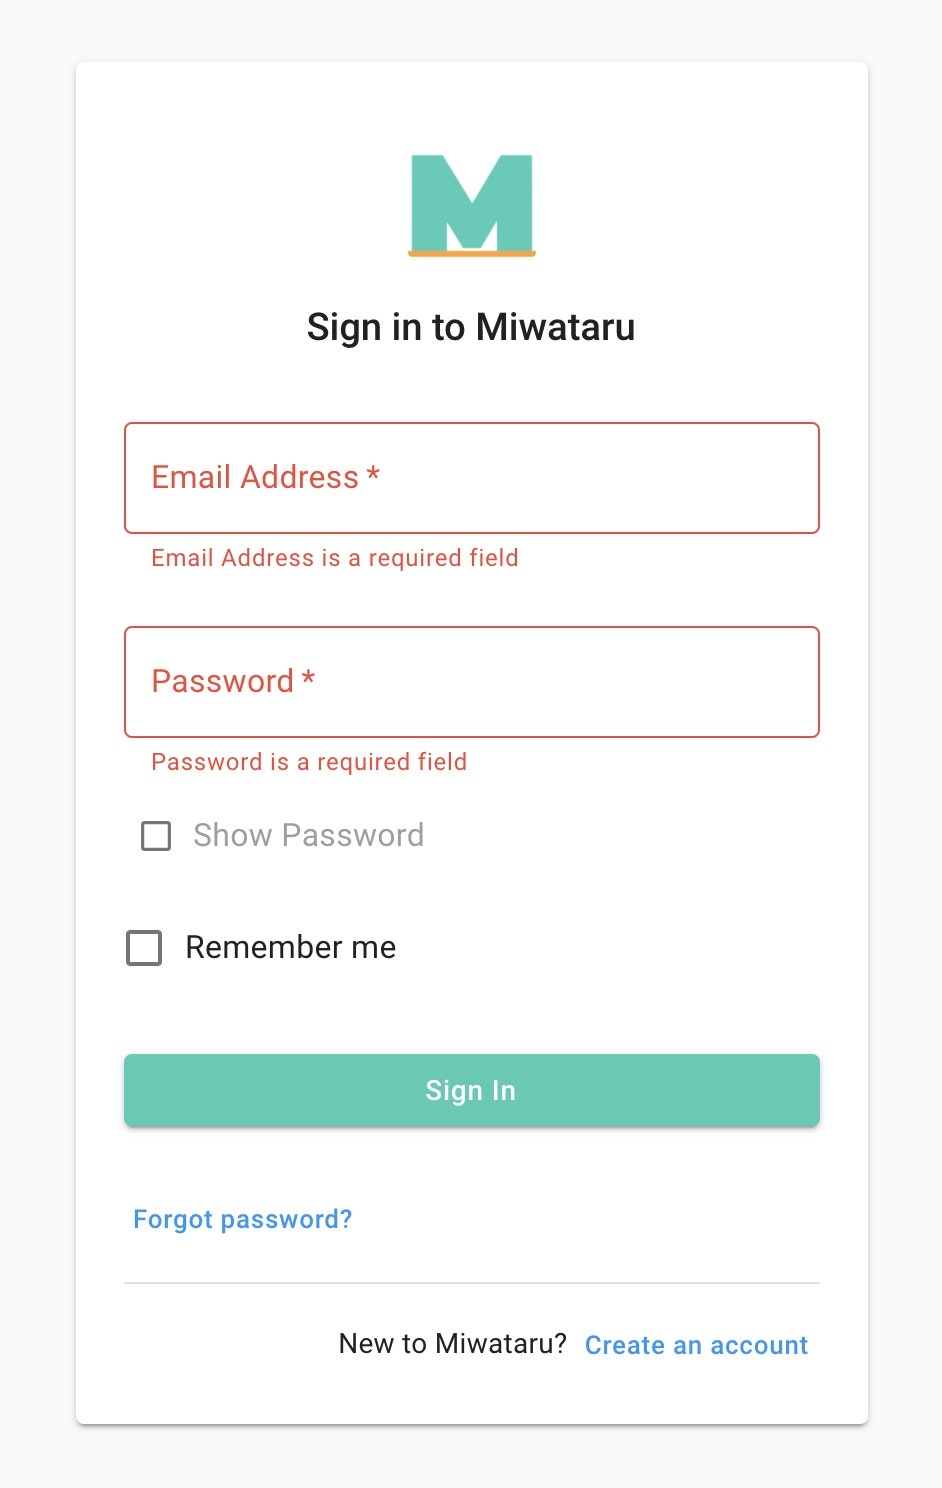This screenshot has height=1488, width=942.
Task: Click the Show Password label text
Action: [x=307, y=836]
